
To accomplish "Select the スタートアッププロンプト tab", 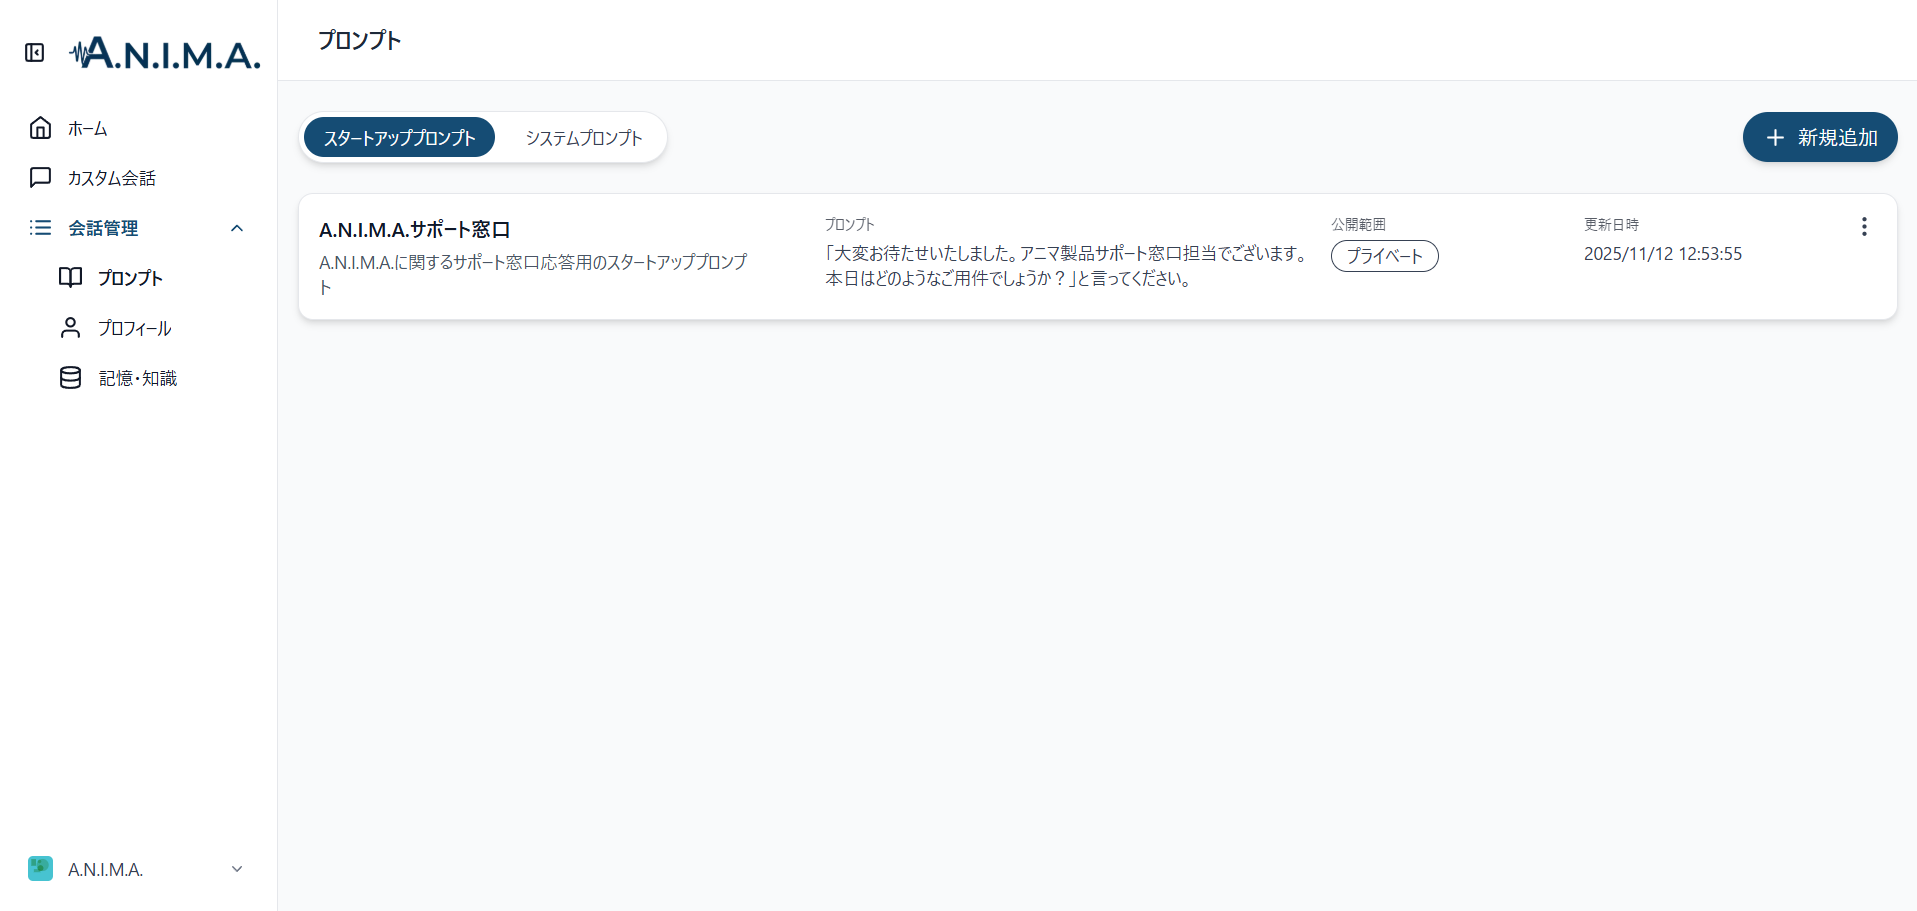I will coord(399,137).
